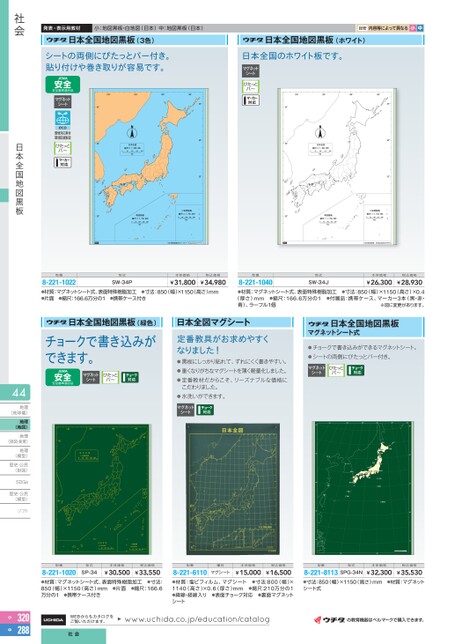This screenshot has height=644, width=462.
Task: Click the 日本全図 grid magnet sheet image
Action: point(233,489)
